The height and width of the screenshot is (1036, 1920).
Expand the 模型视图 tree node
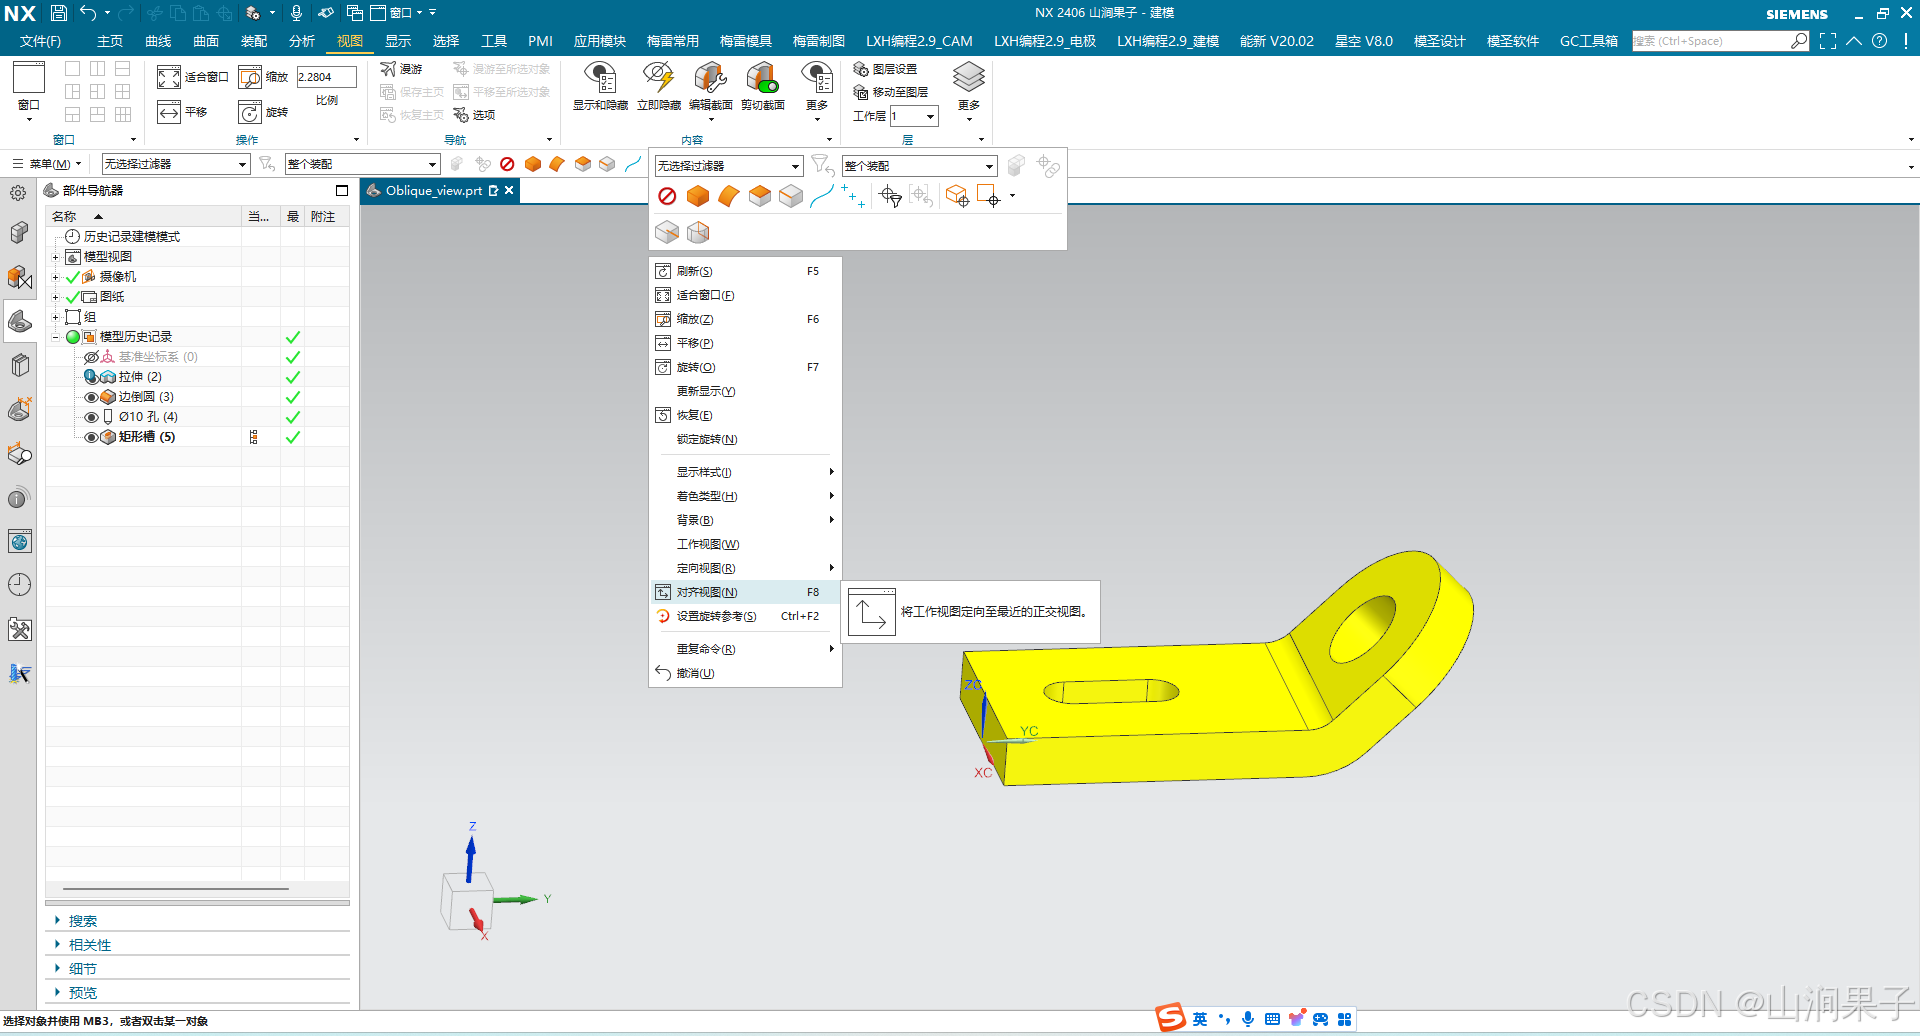pos(55,257)
